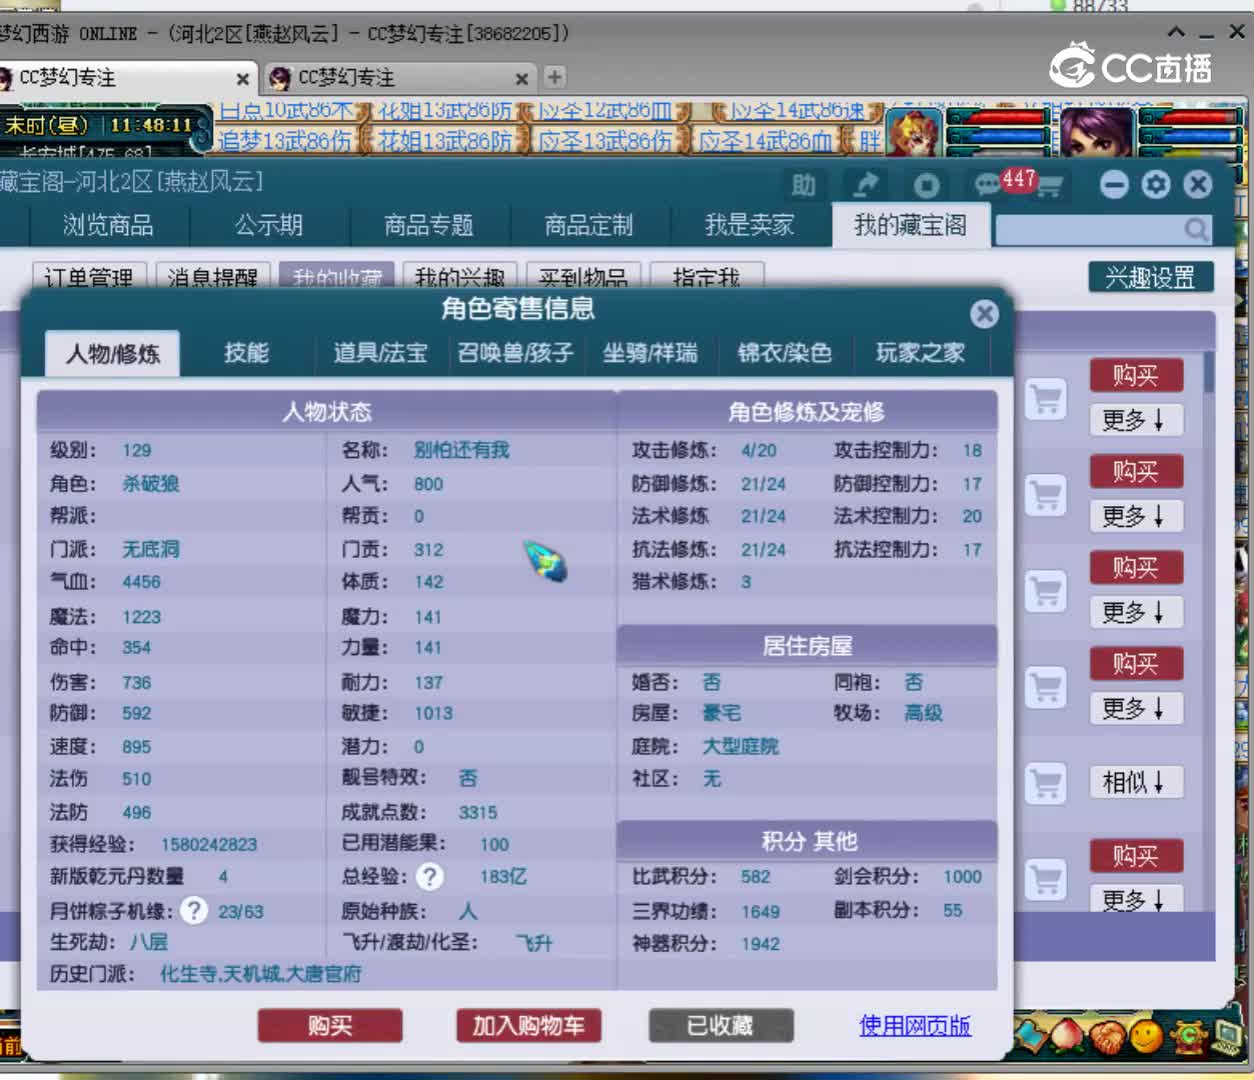1254x1080 pixels.
Task: Click the peach icon in game toolbar
Action: coord(1068,1037)
